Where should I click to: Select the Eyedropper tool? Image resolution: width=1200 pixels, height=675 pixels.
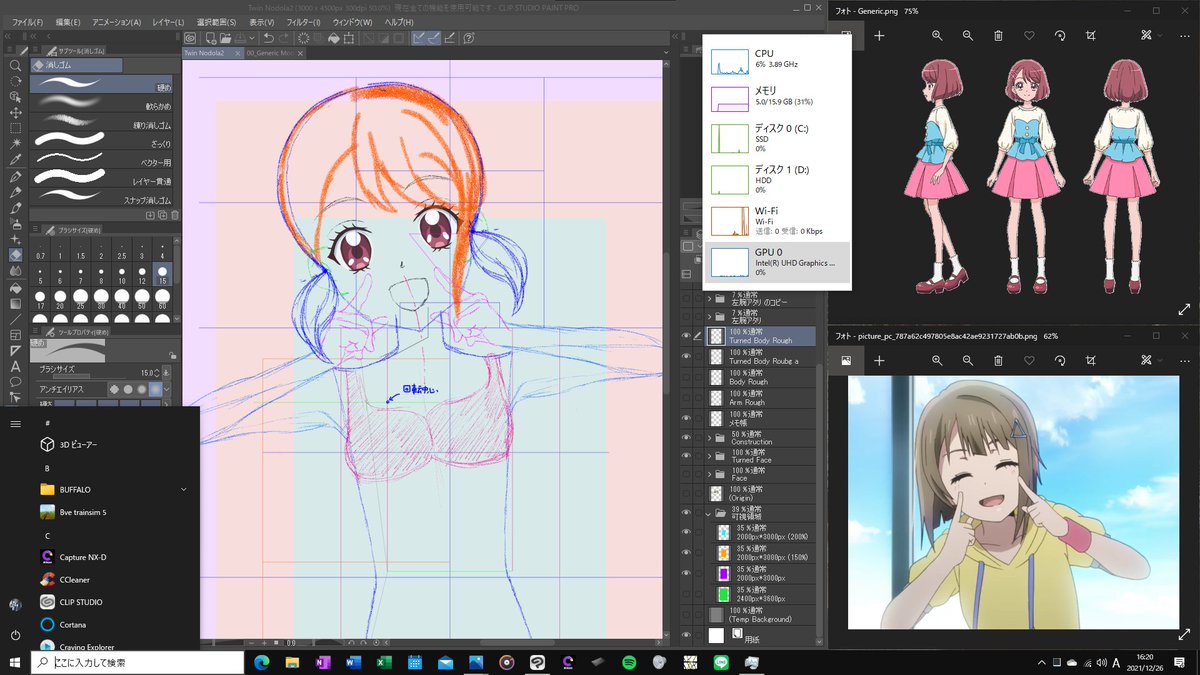coord(15,160)
